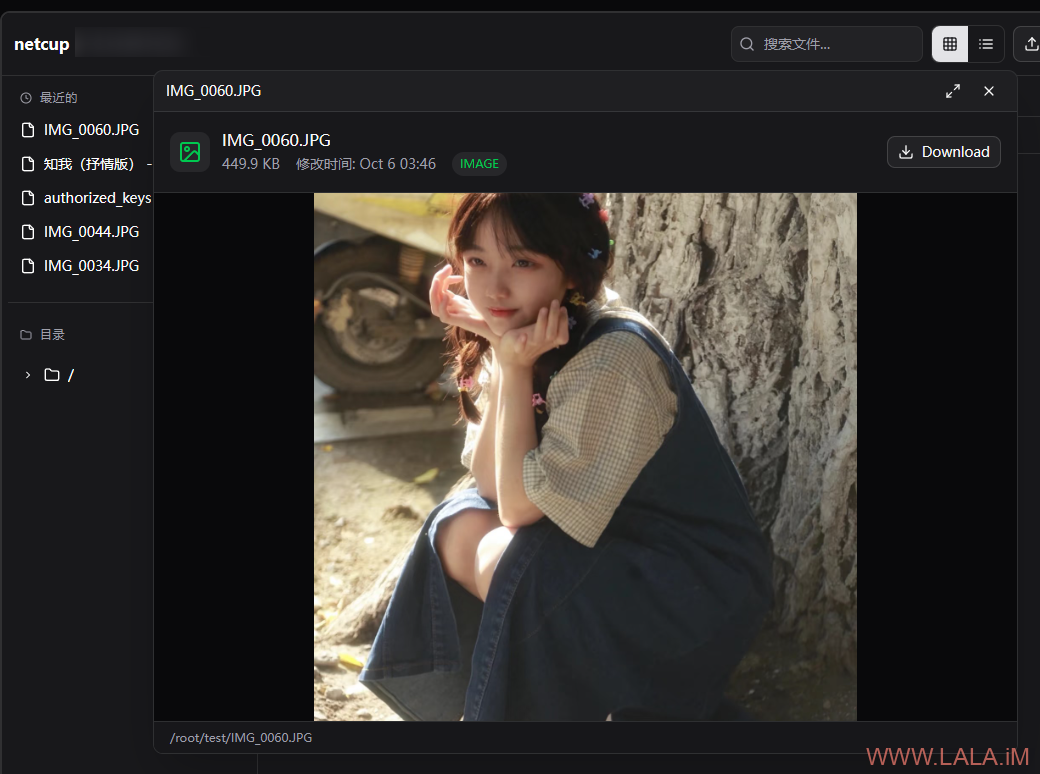Click the file icon beside IMG_0044.JPG
The image size is (1040, 774).
pyautogui.click(x=28, y=232)
